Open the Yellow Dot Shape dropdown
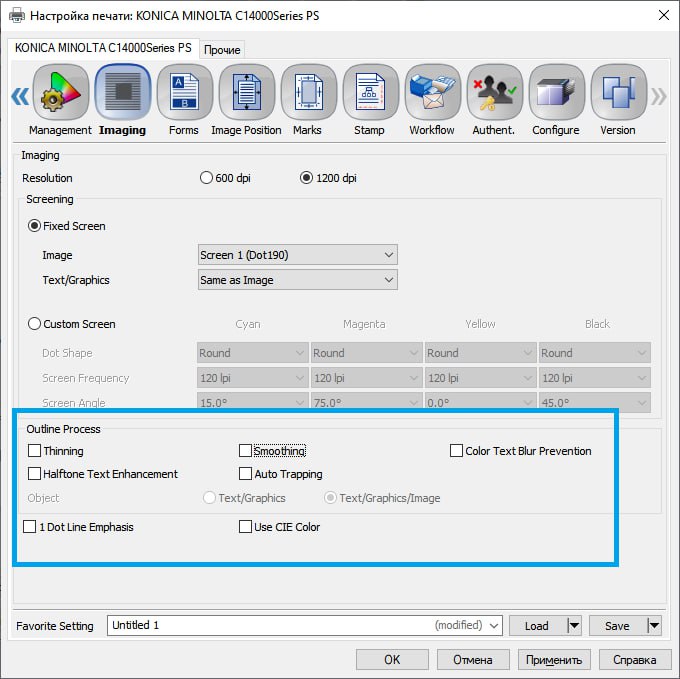680x679 pixels. 481,353
